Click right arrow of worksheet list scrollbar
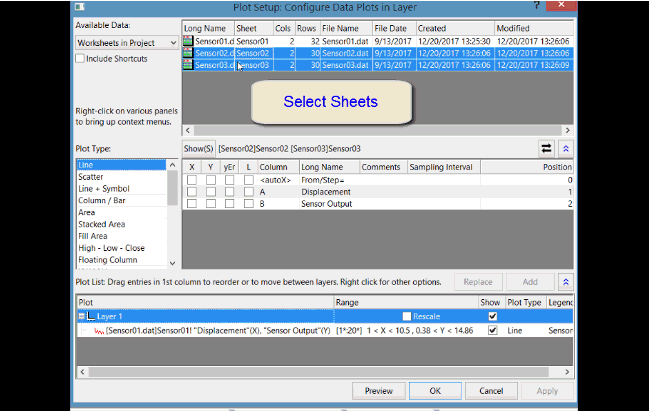This screenshot has height=418, width=652. (x=568, y=131)
